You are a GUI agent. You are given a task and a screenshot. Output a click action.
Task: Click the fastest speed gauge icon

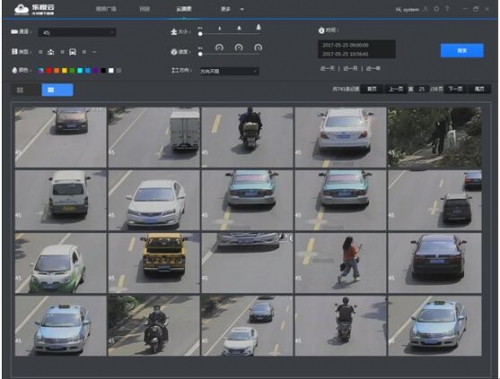coord(258,47)
